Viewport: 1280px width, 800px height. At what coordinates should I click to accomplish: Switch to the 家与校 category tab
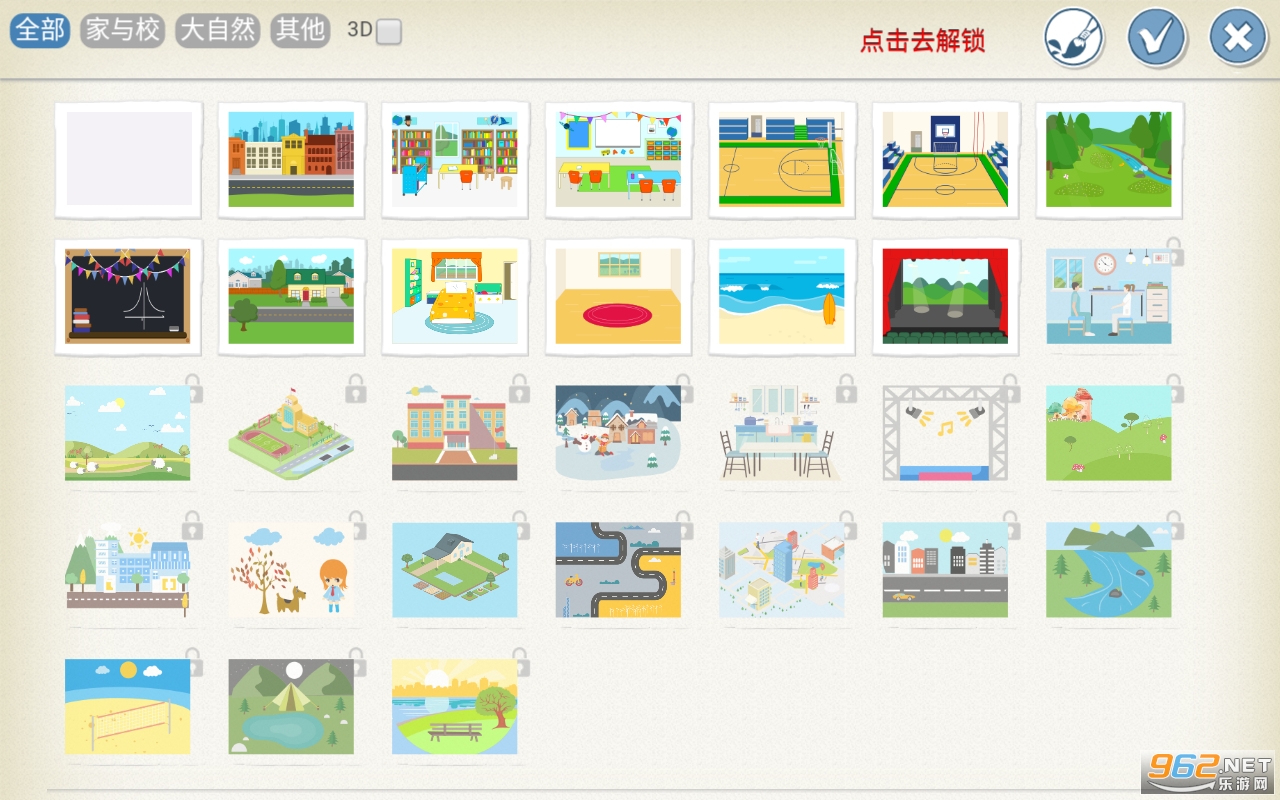(123, 30)
